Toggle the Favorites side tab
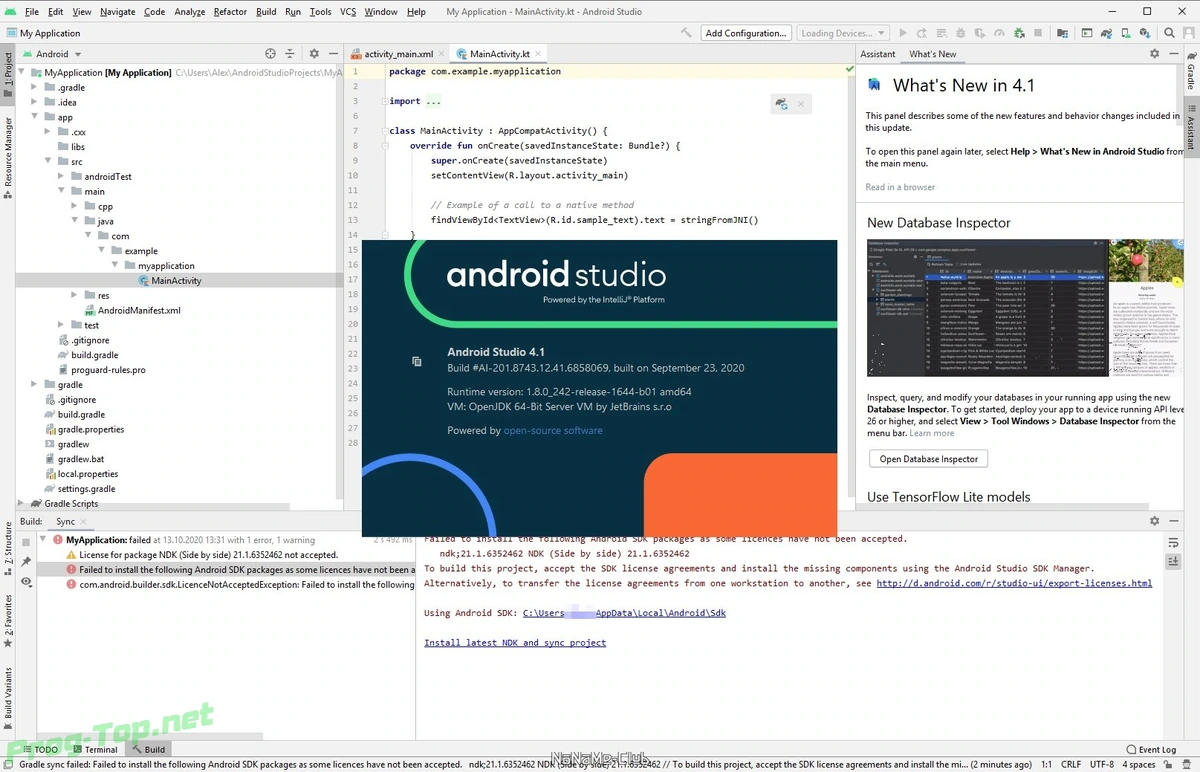1200x772 pixels. tap(8, 621)
